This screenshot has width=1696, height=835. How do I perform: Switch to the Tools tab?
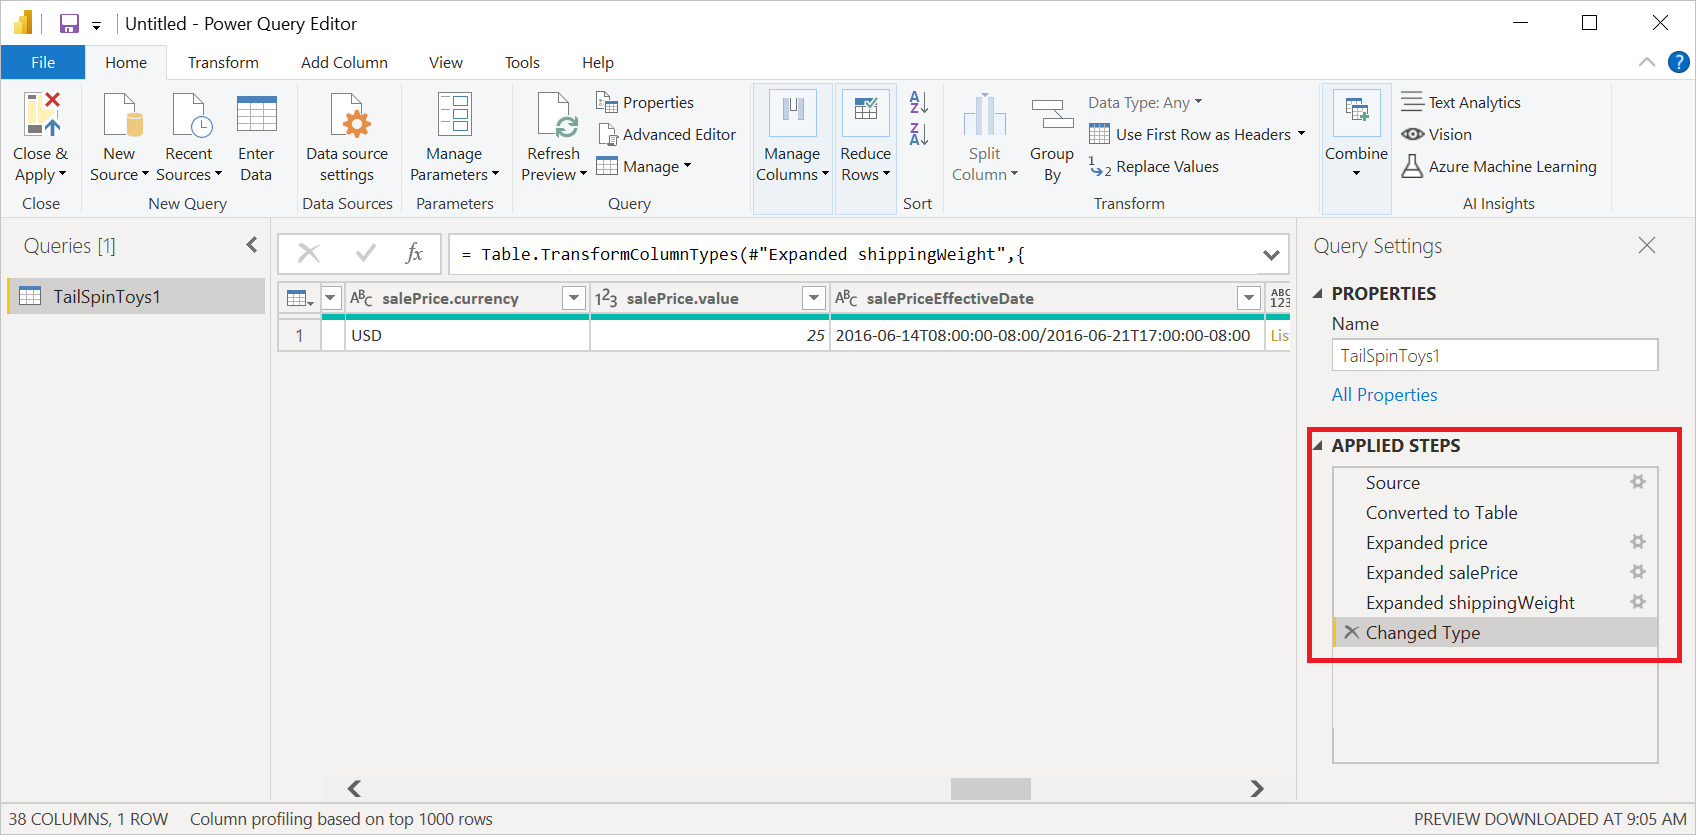[x=522, y=62]
